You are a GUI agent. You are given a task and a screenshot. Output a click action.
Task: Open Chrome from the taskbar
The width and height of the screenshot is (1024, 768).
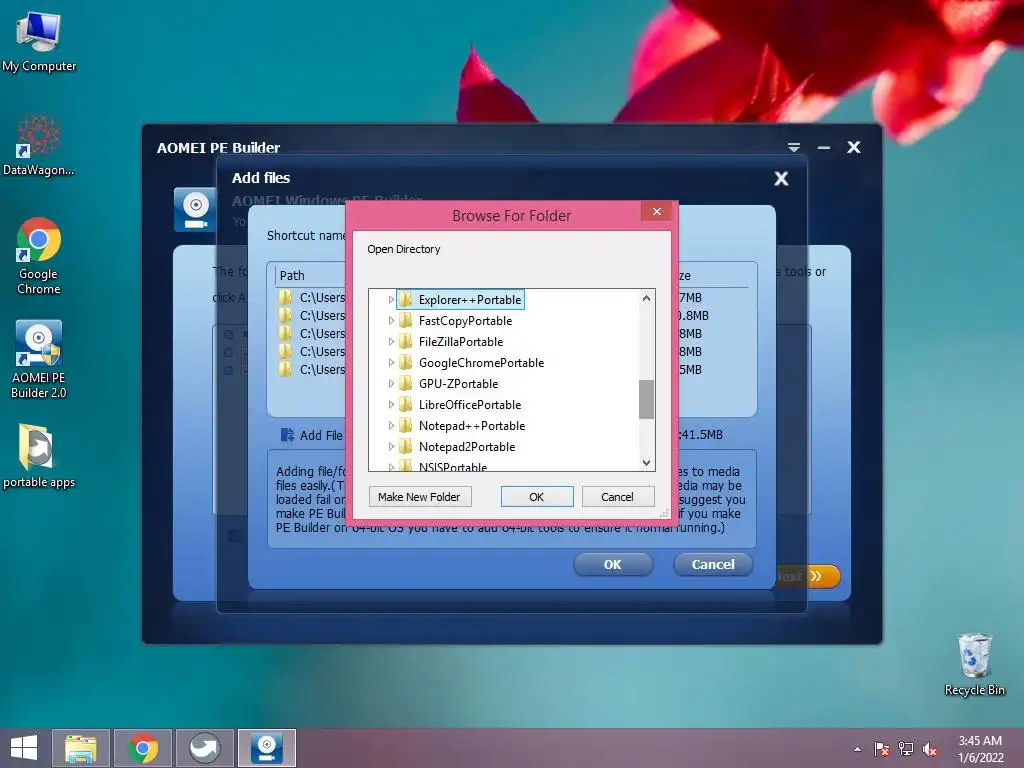click(143, 748)
